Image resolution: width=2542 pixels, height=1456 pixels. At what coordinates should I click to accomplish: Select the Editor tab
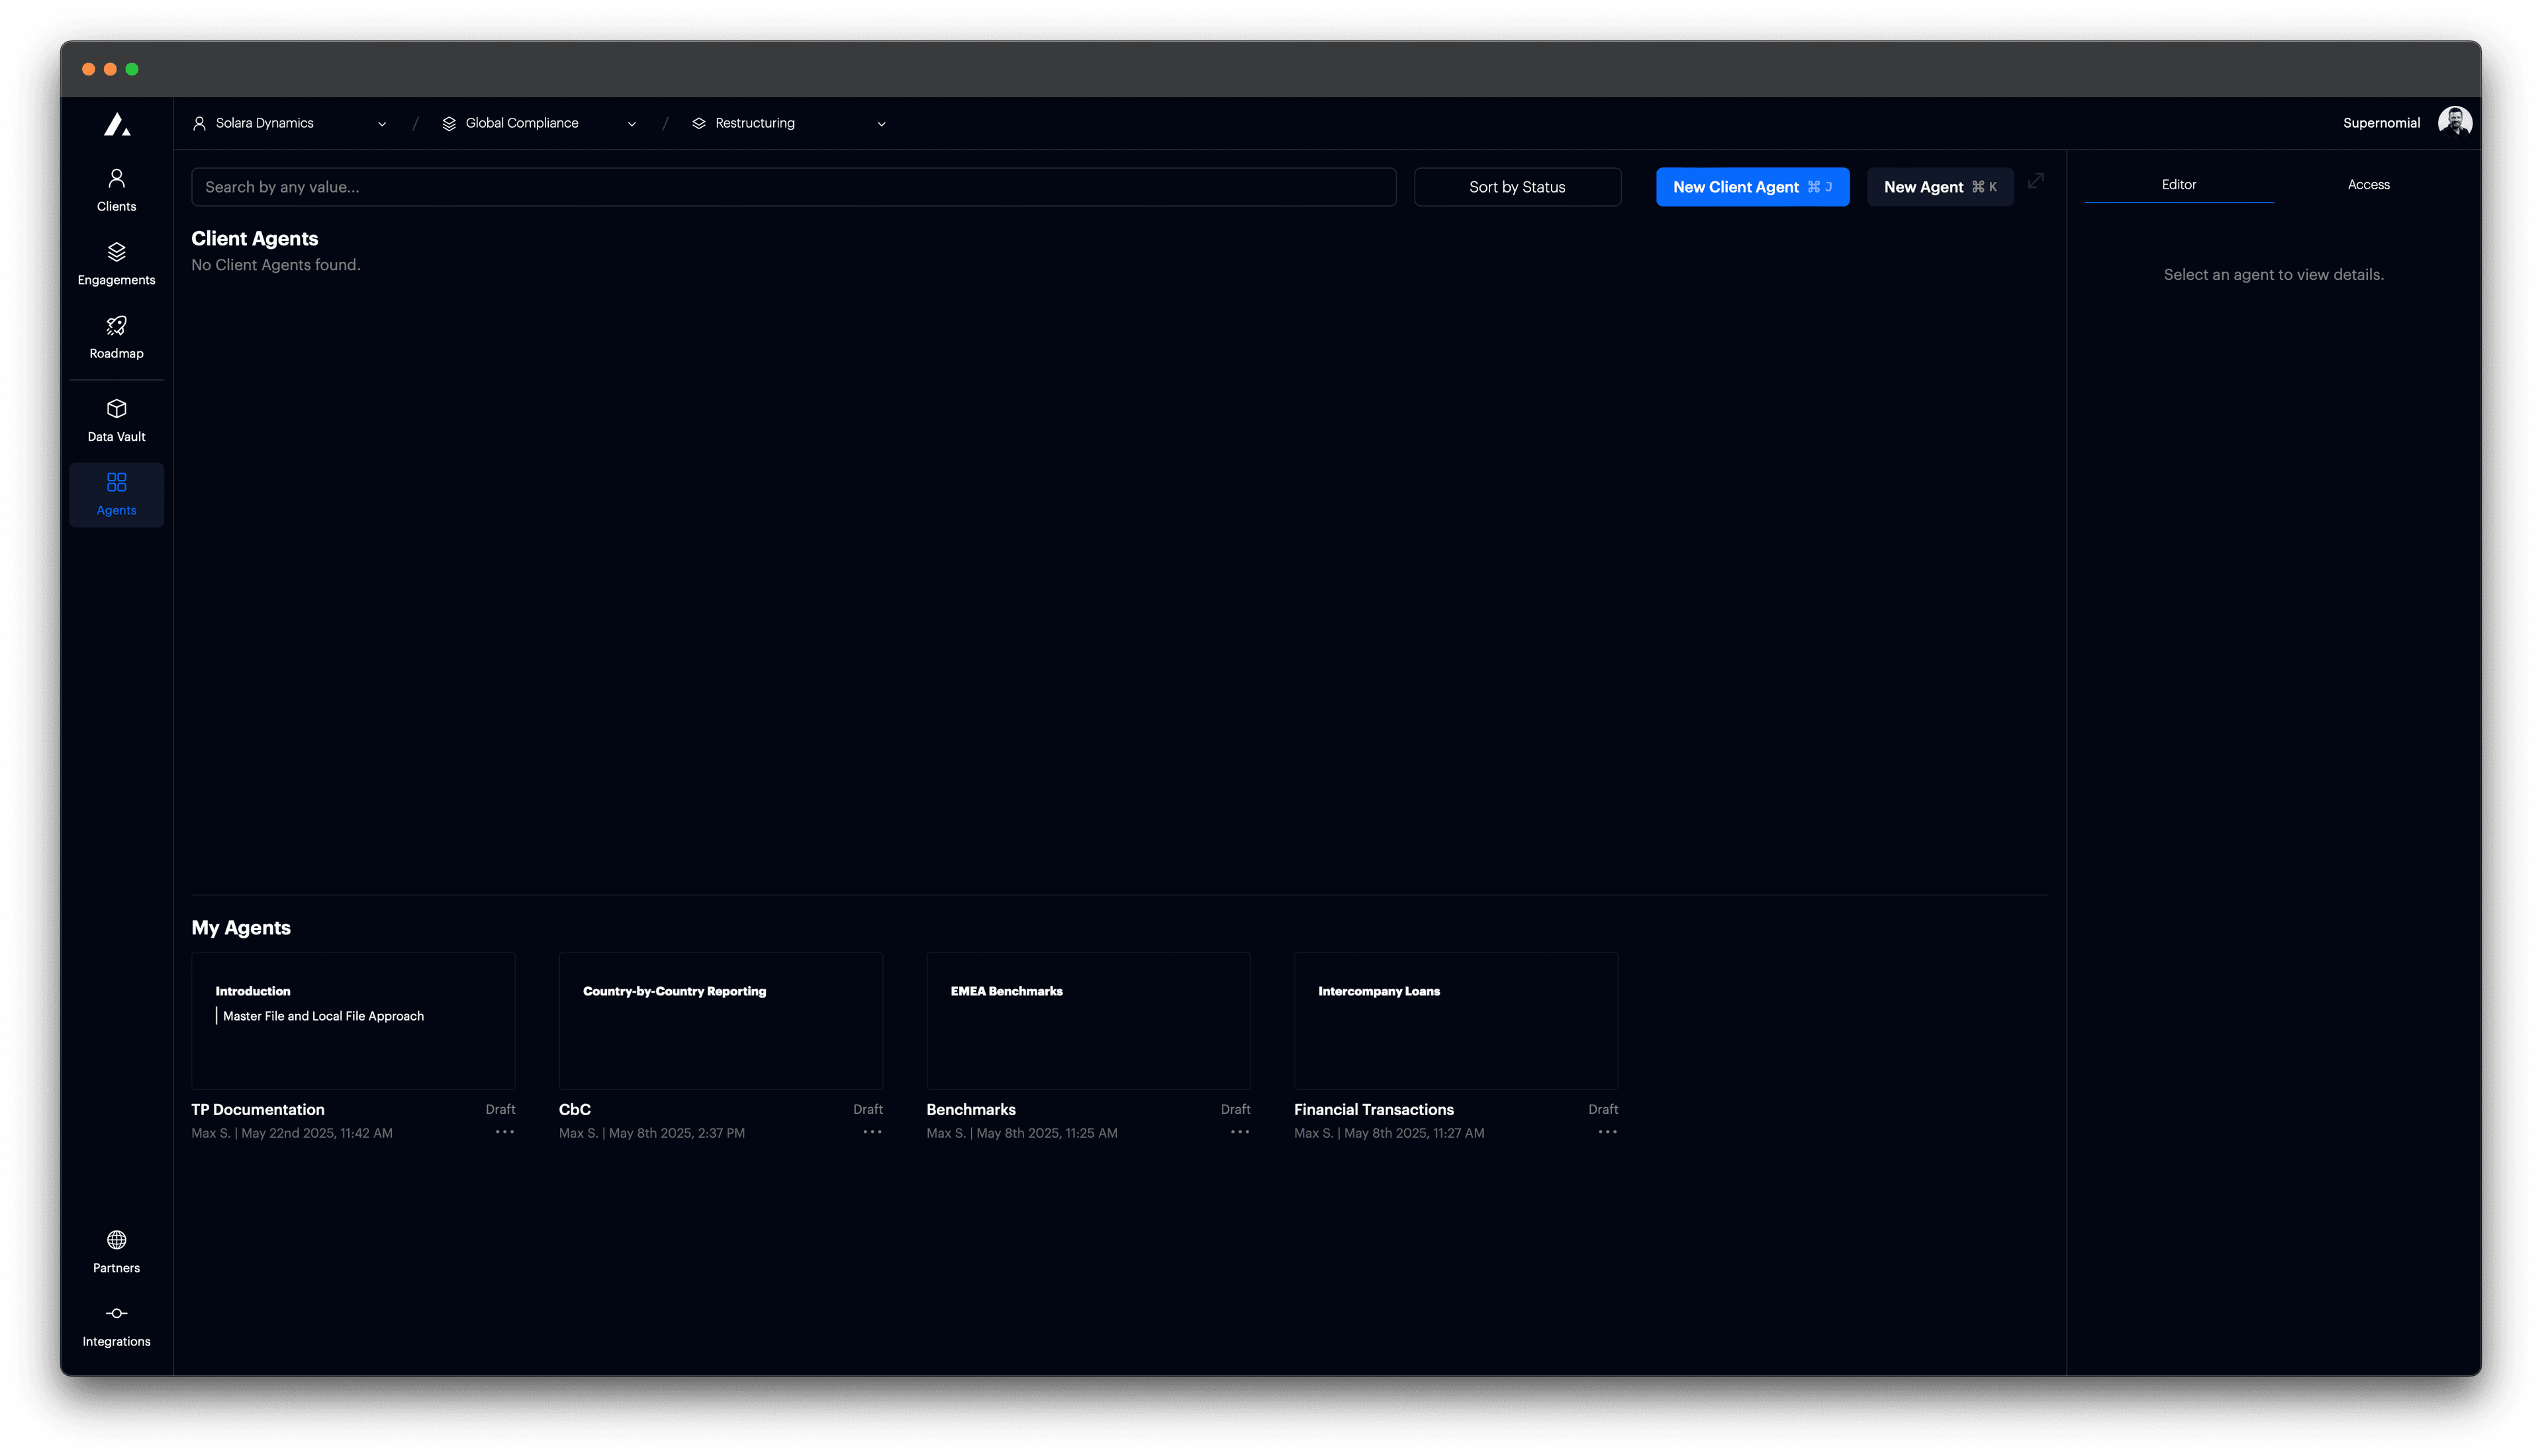[x=2179, y=184]
